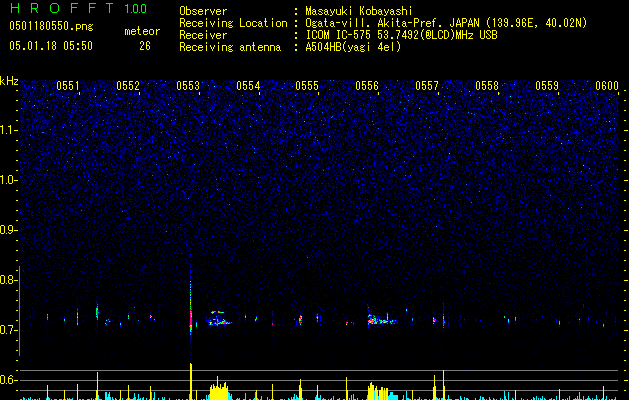Click the long echo cluster after 0553
629x400 pixels.
pos(219,318)
